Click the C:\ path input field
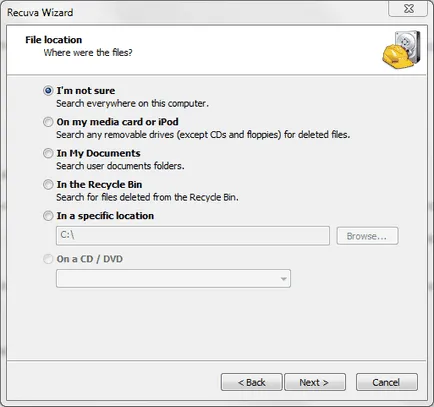 click(x=193, y=236)
